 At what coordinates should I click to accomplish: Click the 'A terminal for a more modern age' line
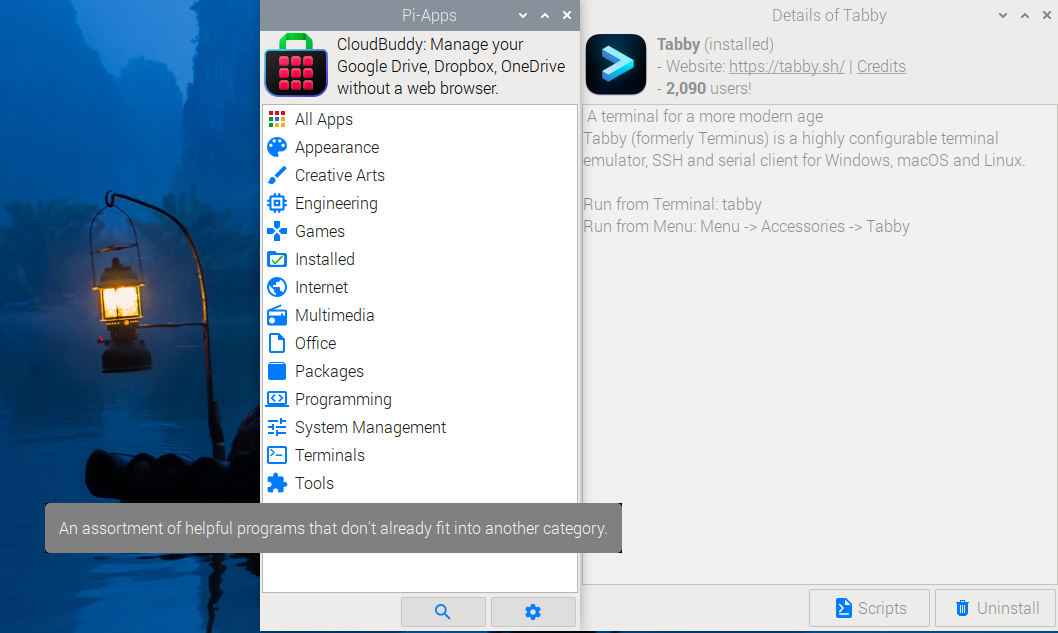tap(705, 117)
